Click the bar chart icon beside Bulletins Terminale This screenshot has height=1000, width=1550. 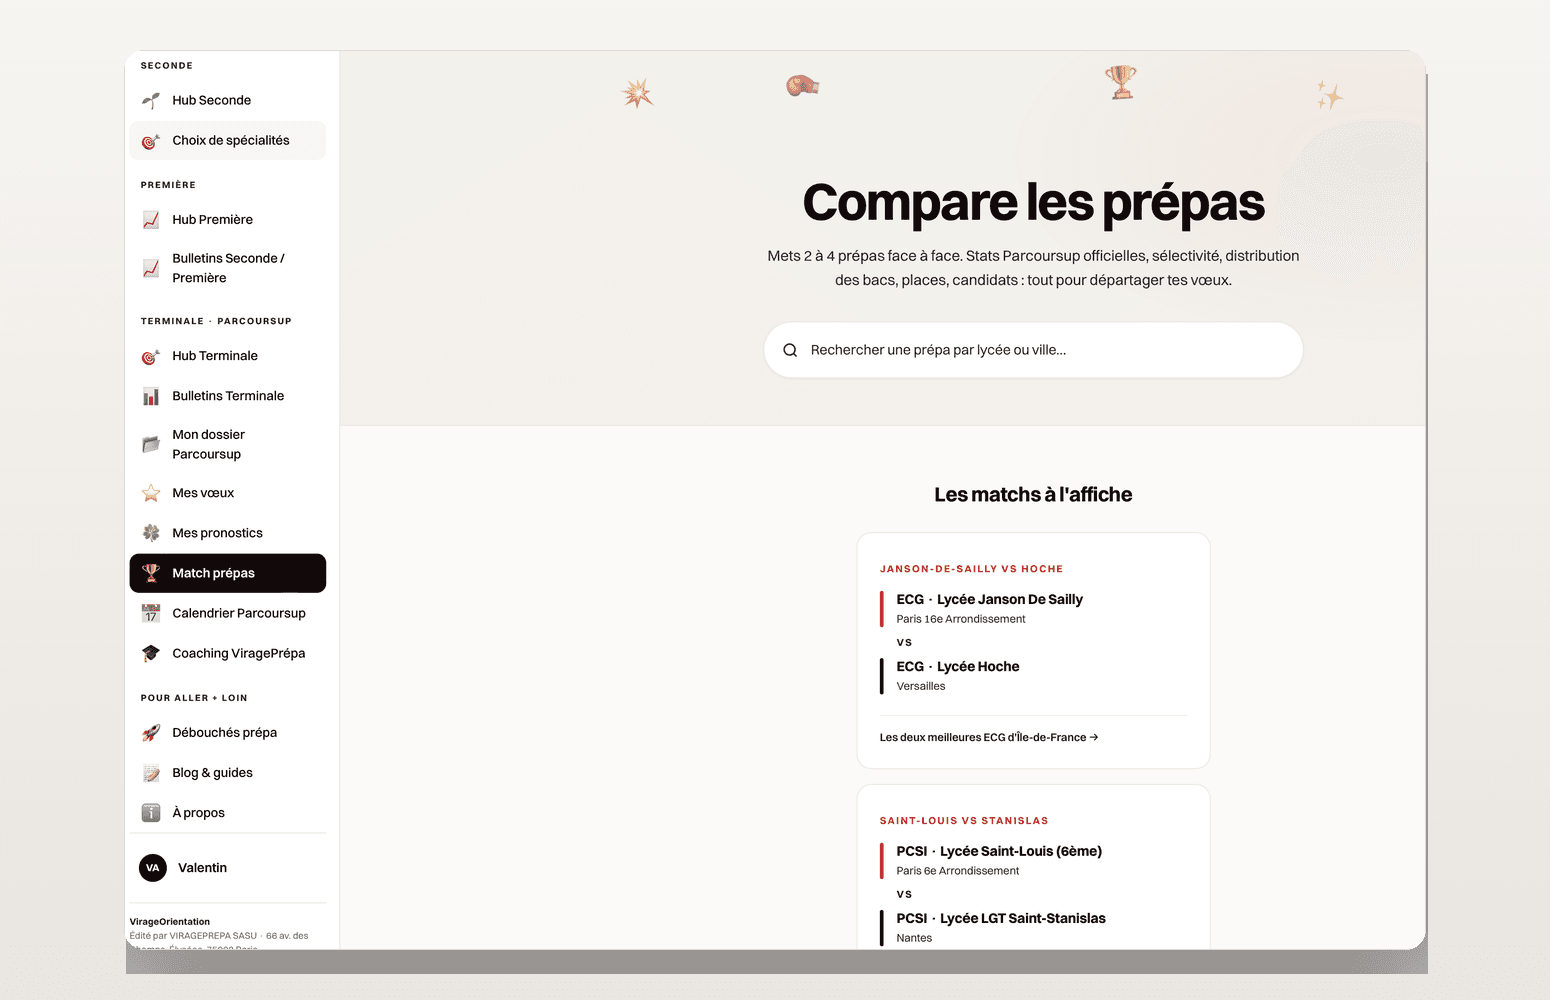pyautogui.click(x=151, y=396)
